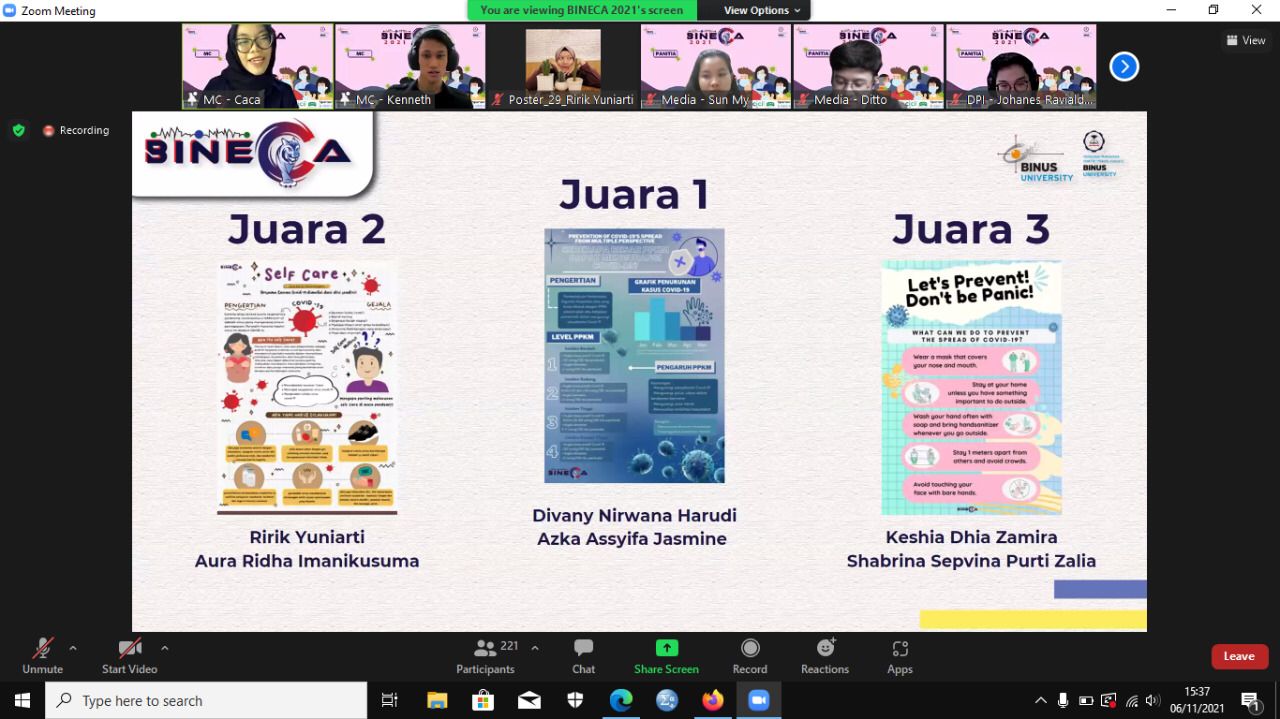Open the View Options dropdown
The width and height of the screenshot is (1280, 719).
pos(755,10)
